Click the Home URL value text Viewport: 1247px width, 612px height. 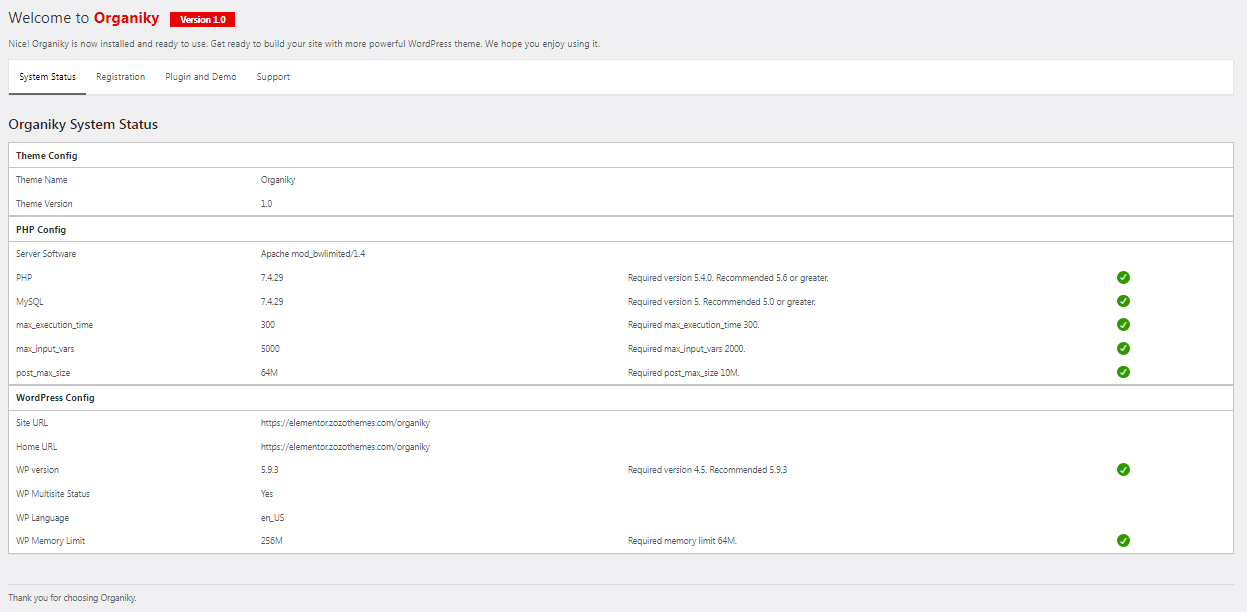[x=345, y=447]
